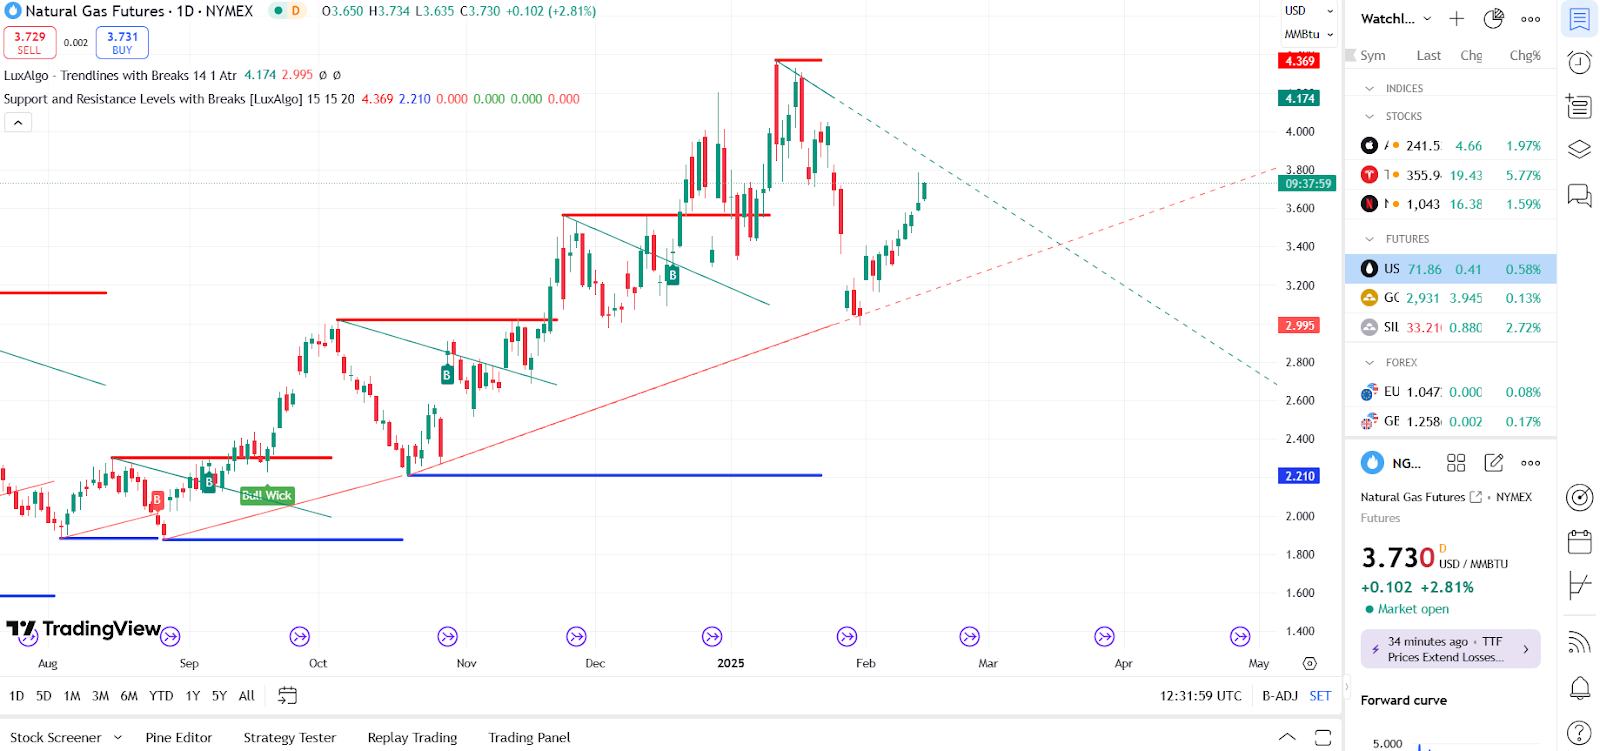Image resolution: width=1600 pixels, height=751 pixels.
Task: Sort watchlist by Chg% column header
Action: tap(1525, 56)
